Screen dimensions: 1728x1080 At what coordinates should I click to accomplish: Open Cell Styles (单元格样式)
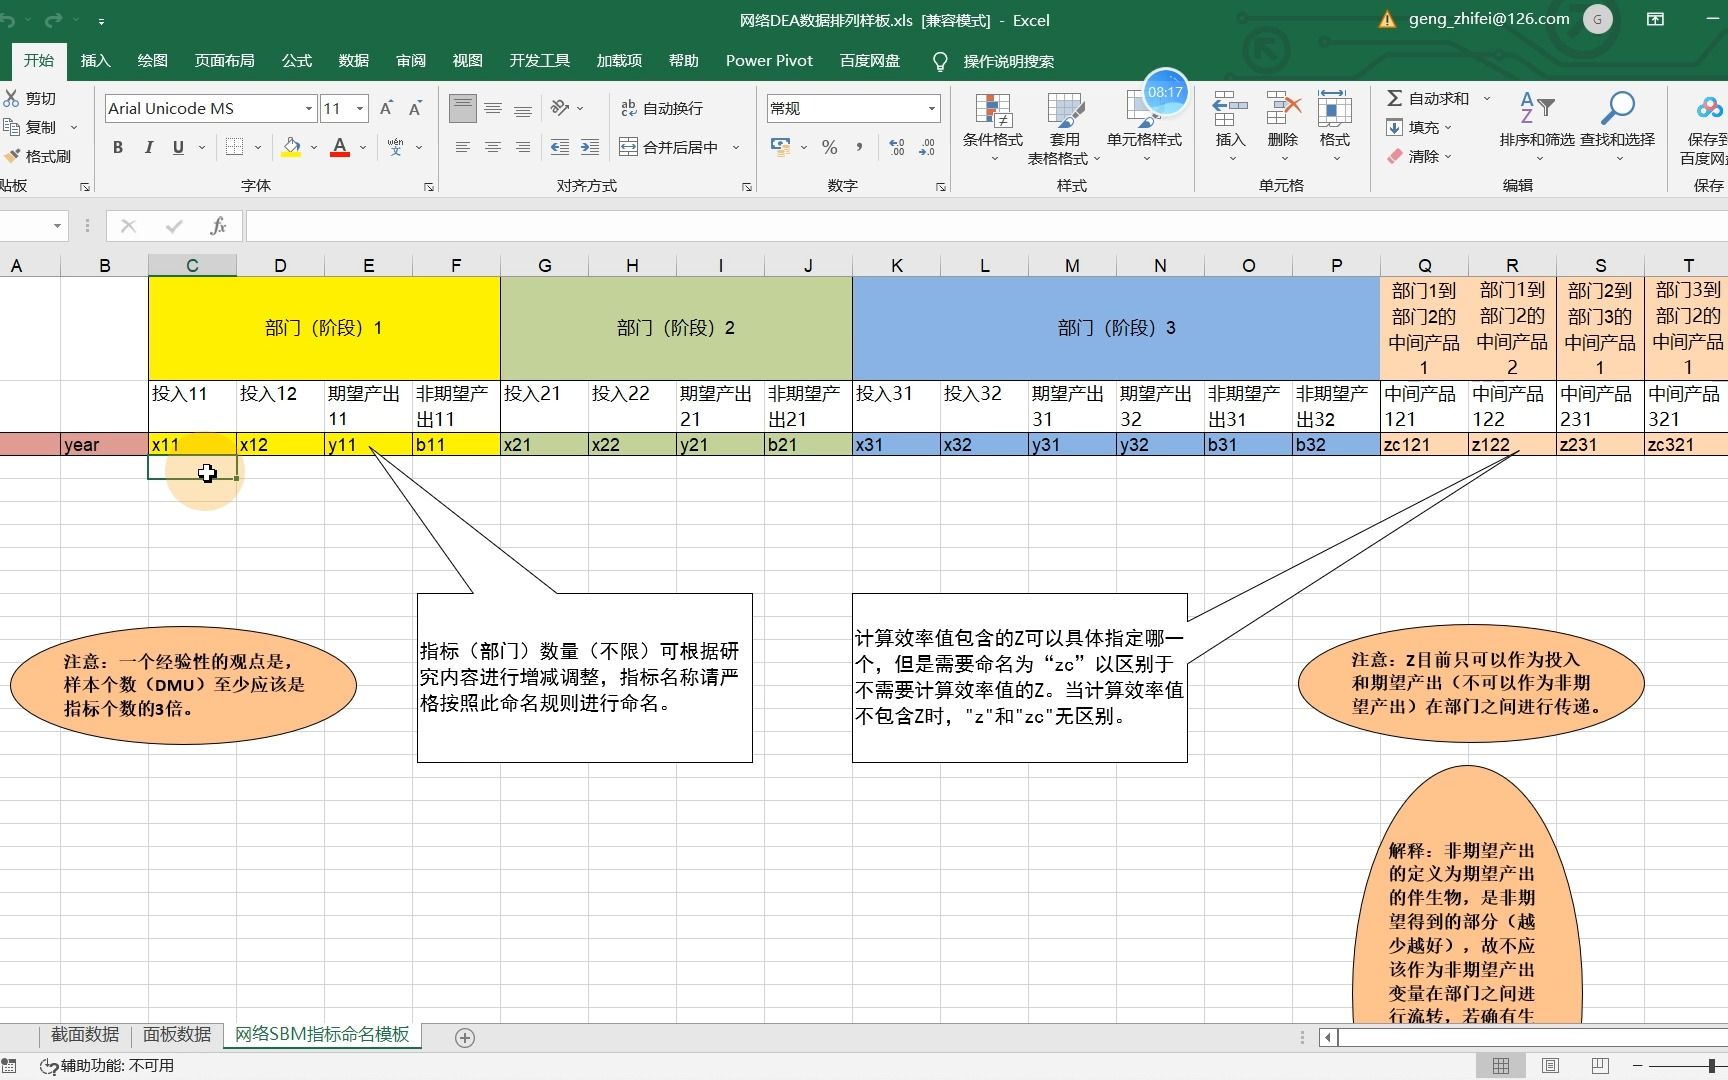[x=1145, y=128]
